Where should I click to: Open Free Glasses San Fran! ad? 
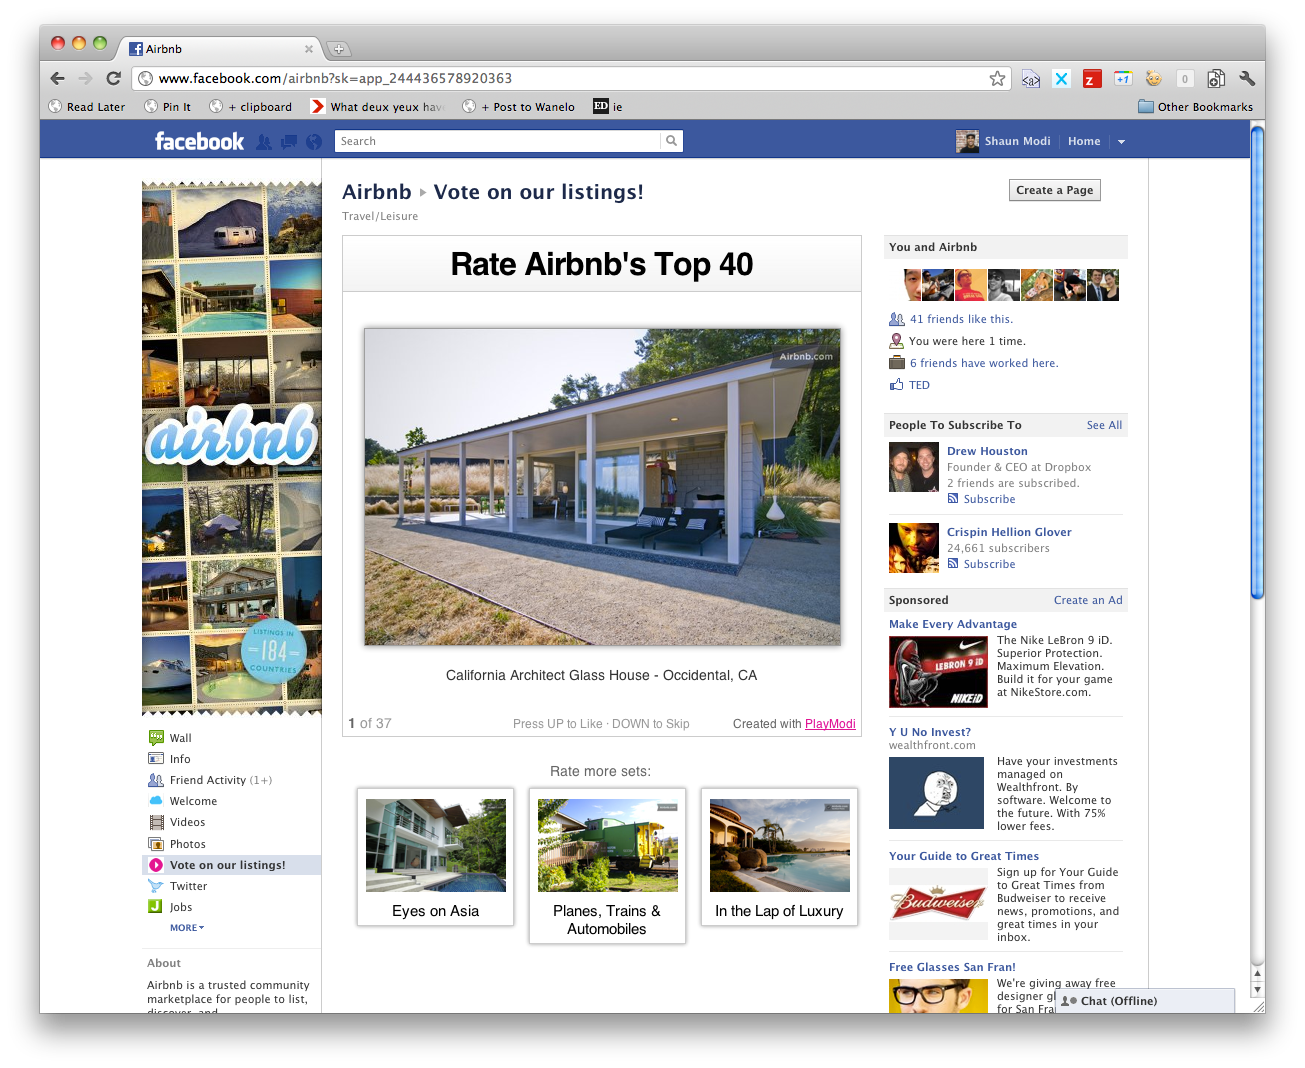point(952,967)
